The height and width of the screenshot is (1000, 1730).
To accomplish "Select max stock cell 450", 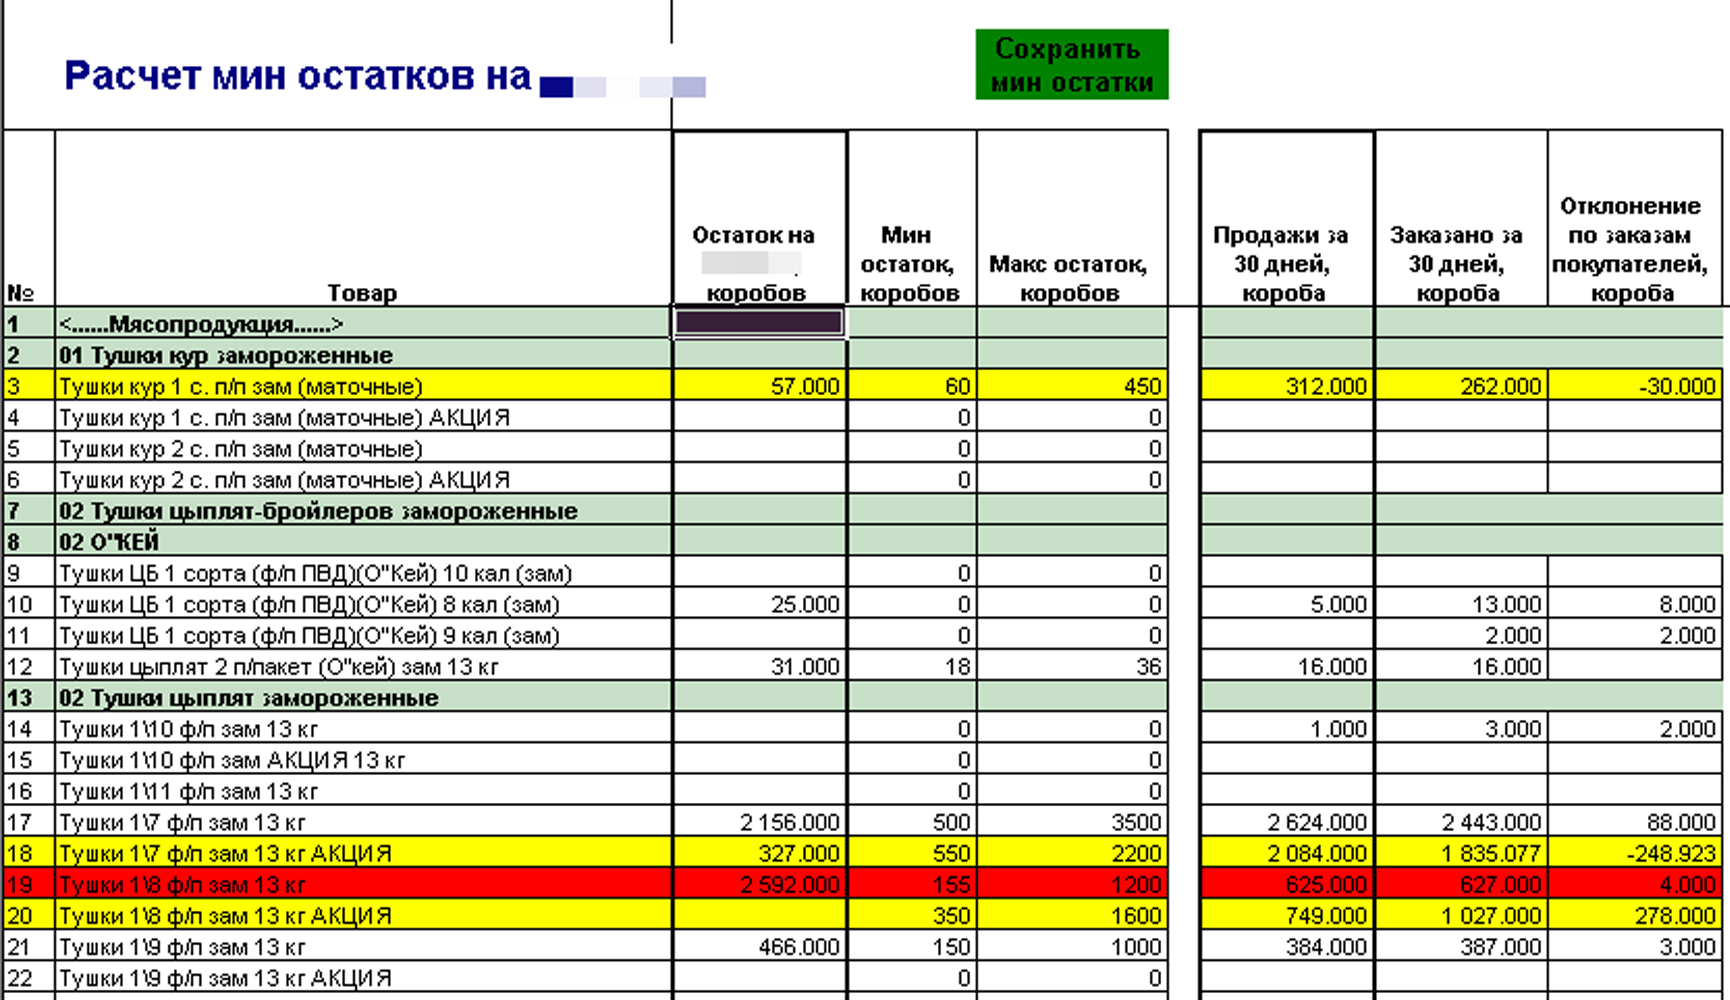I will [1072, 386].
